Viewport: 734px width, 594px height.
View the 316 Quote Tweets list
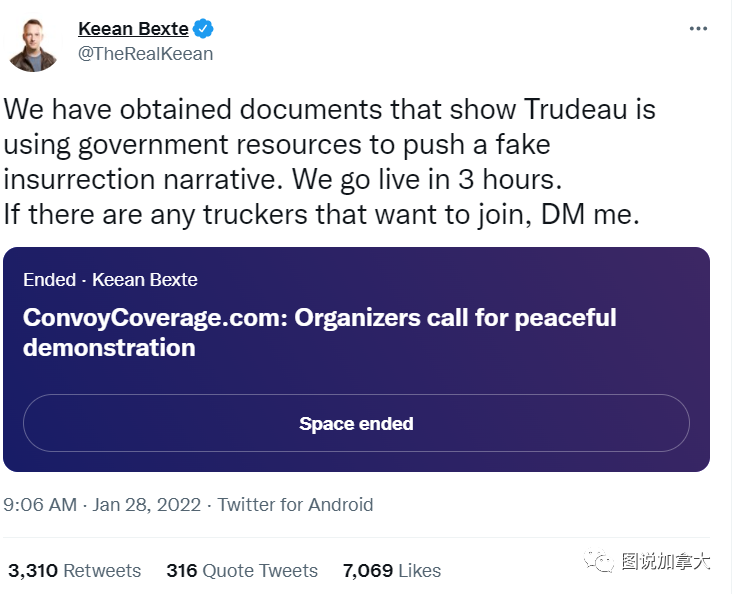(242, 571)
